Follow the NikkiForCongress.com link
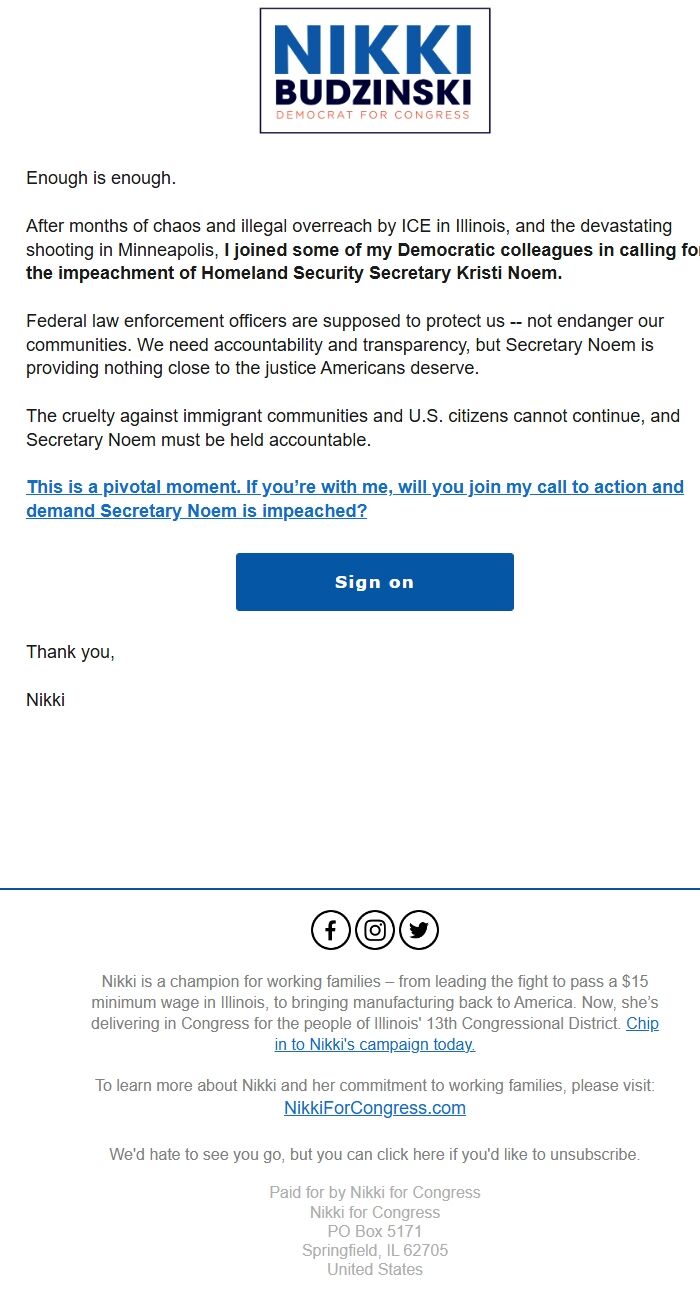 coord(374,1107)
